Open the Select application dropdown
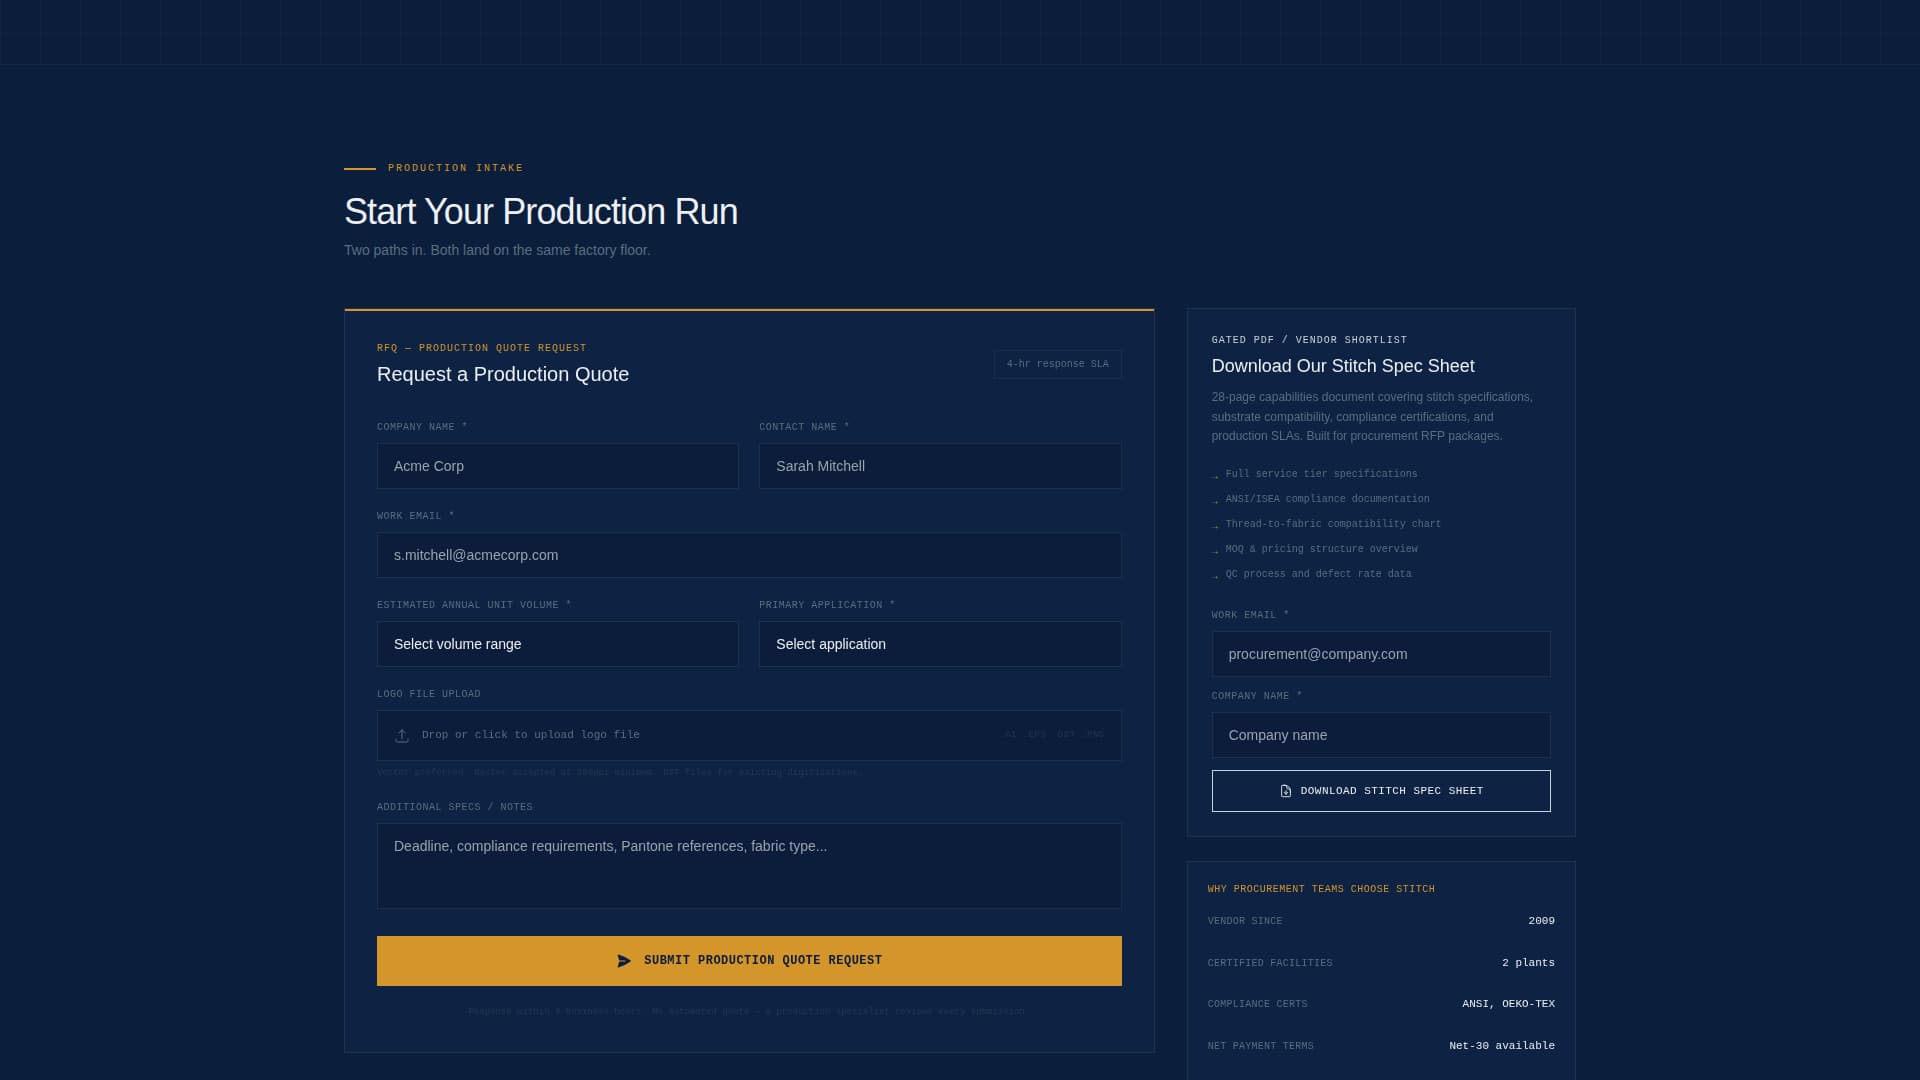The height and width of the screenshot is (1080, 1920). pyautogui.click(x=939, y=644)
